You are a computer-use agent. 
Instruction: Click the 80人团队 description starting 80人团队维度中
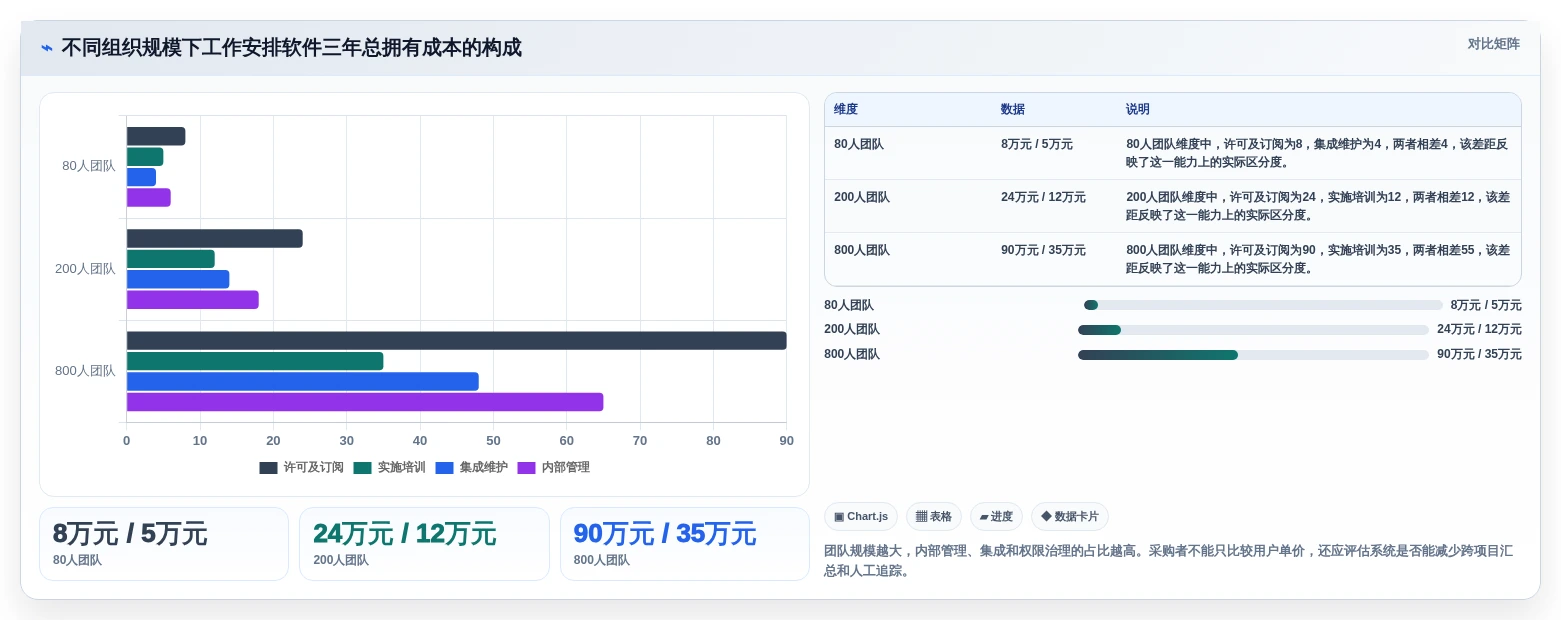[1318, 153]
